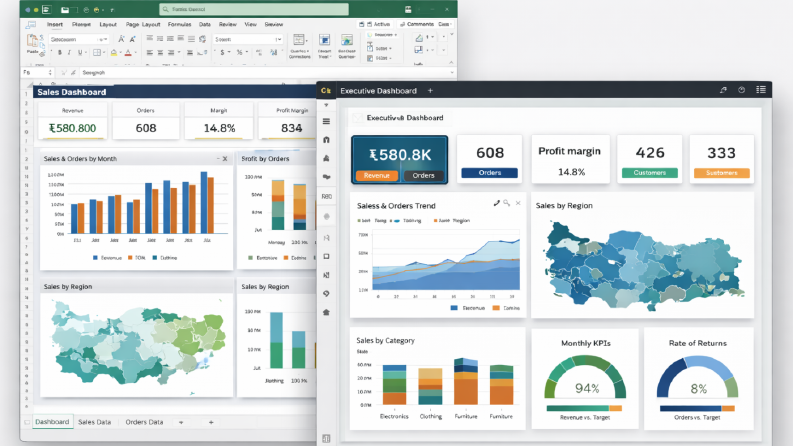Close the Sales & Orders by Month chart
Viewport: 793px width, 446px height.
coord(225,159)
